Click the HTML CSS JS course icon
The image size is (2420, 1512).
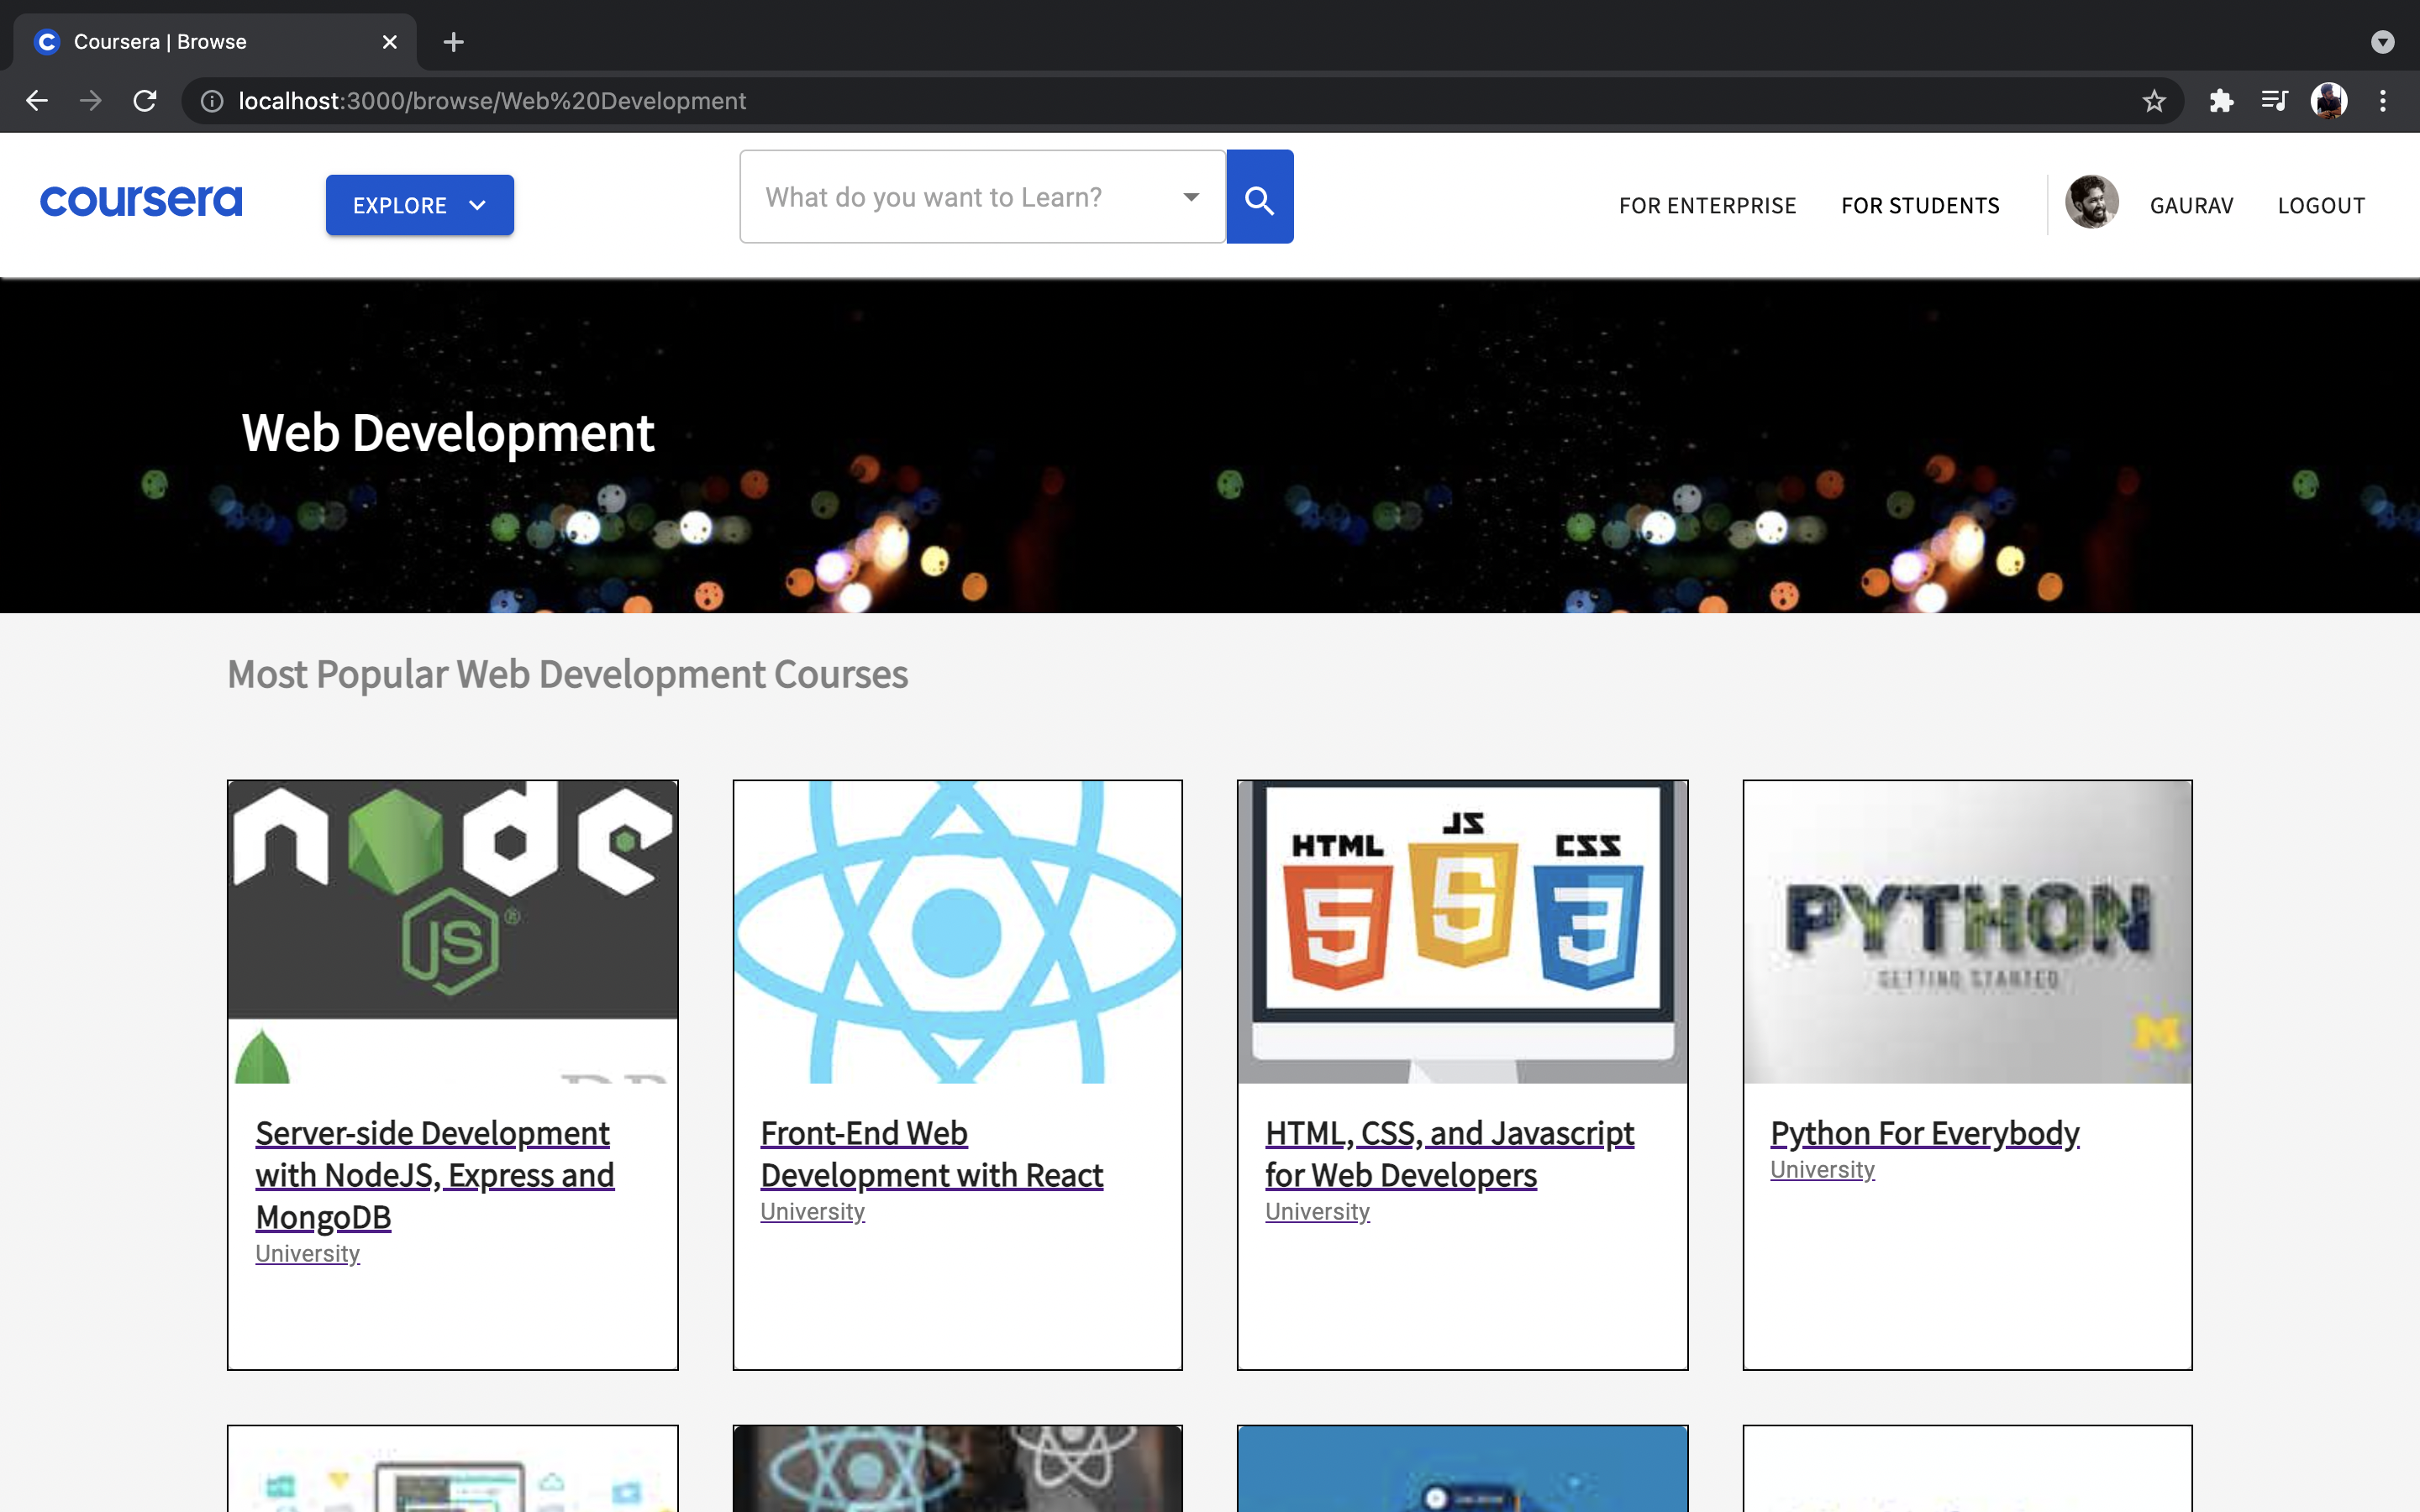[1462, 930]
